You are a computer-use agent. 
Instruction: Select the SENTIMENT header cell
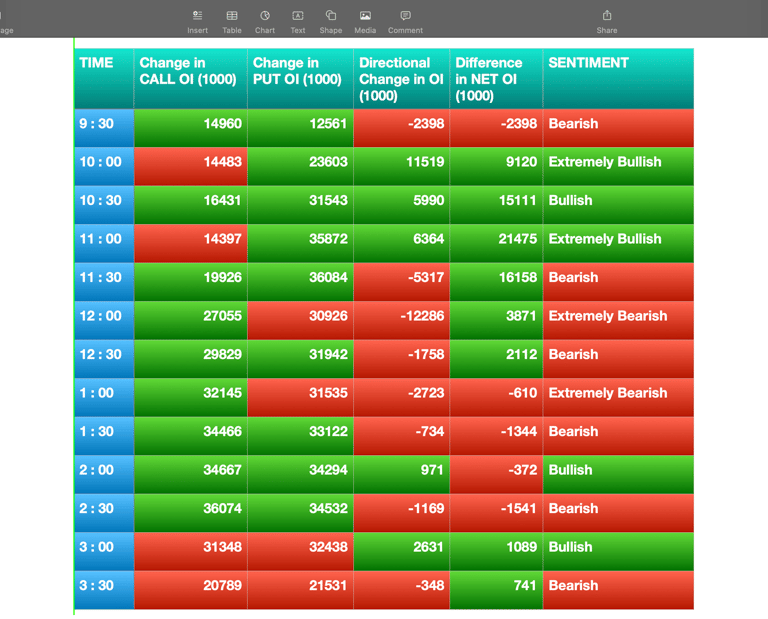point(618,78)
